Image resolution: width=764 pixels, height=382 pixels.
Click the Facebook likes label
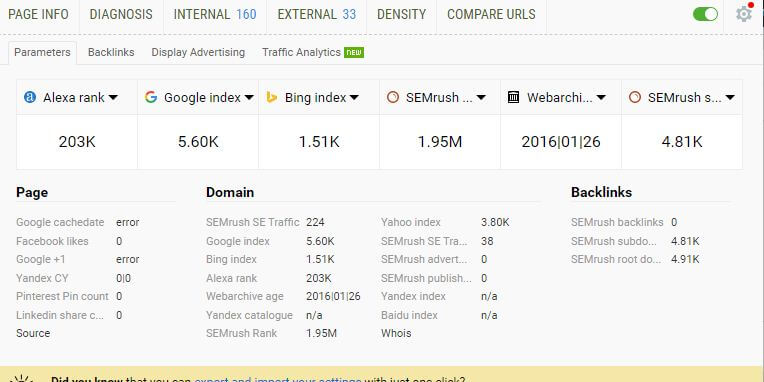pos(52,241)
